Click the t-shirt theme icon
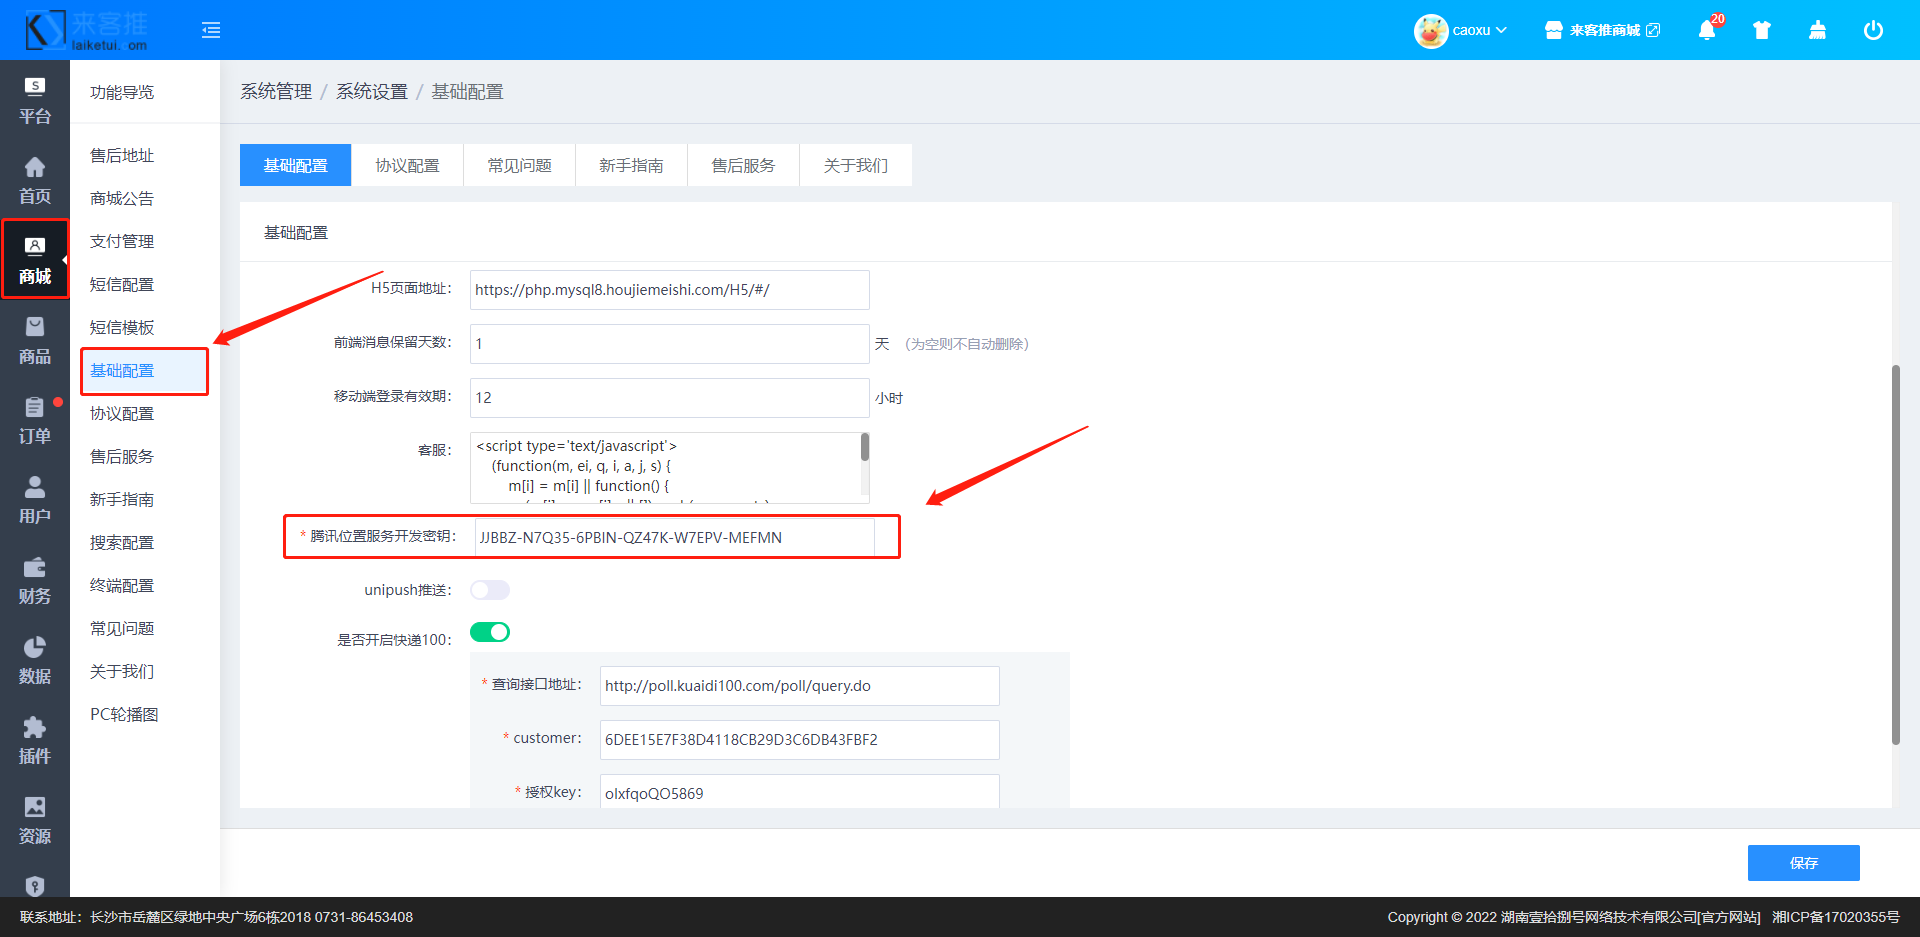1920x937 pixels. click(x=1762, y=30)
